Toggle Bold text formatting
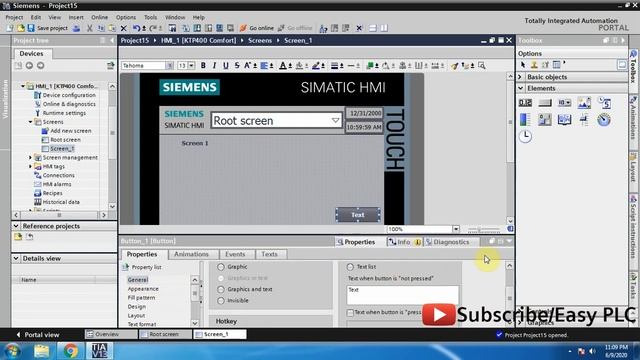The width and height of the screenshot is (640, 360). coord(203,65)
